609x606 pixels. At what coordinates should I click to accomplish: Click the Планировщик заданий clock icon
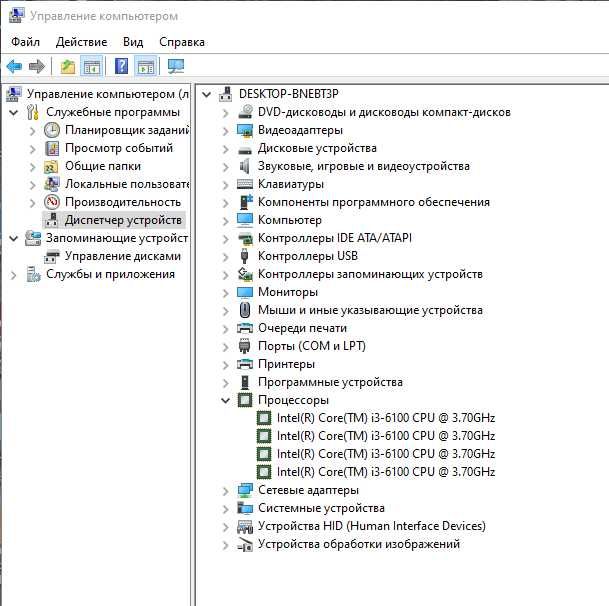click(52, 130)
